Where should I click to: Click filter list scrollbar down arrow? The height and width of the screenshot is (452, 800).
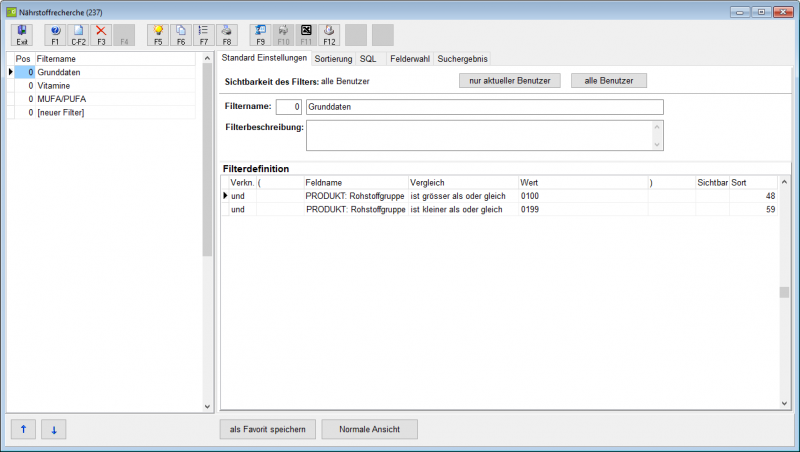coord(207,407)
